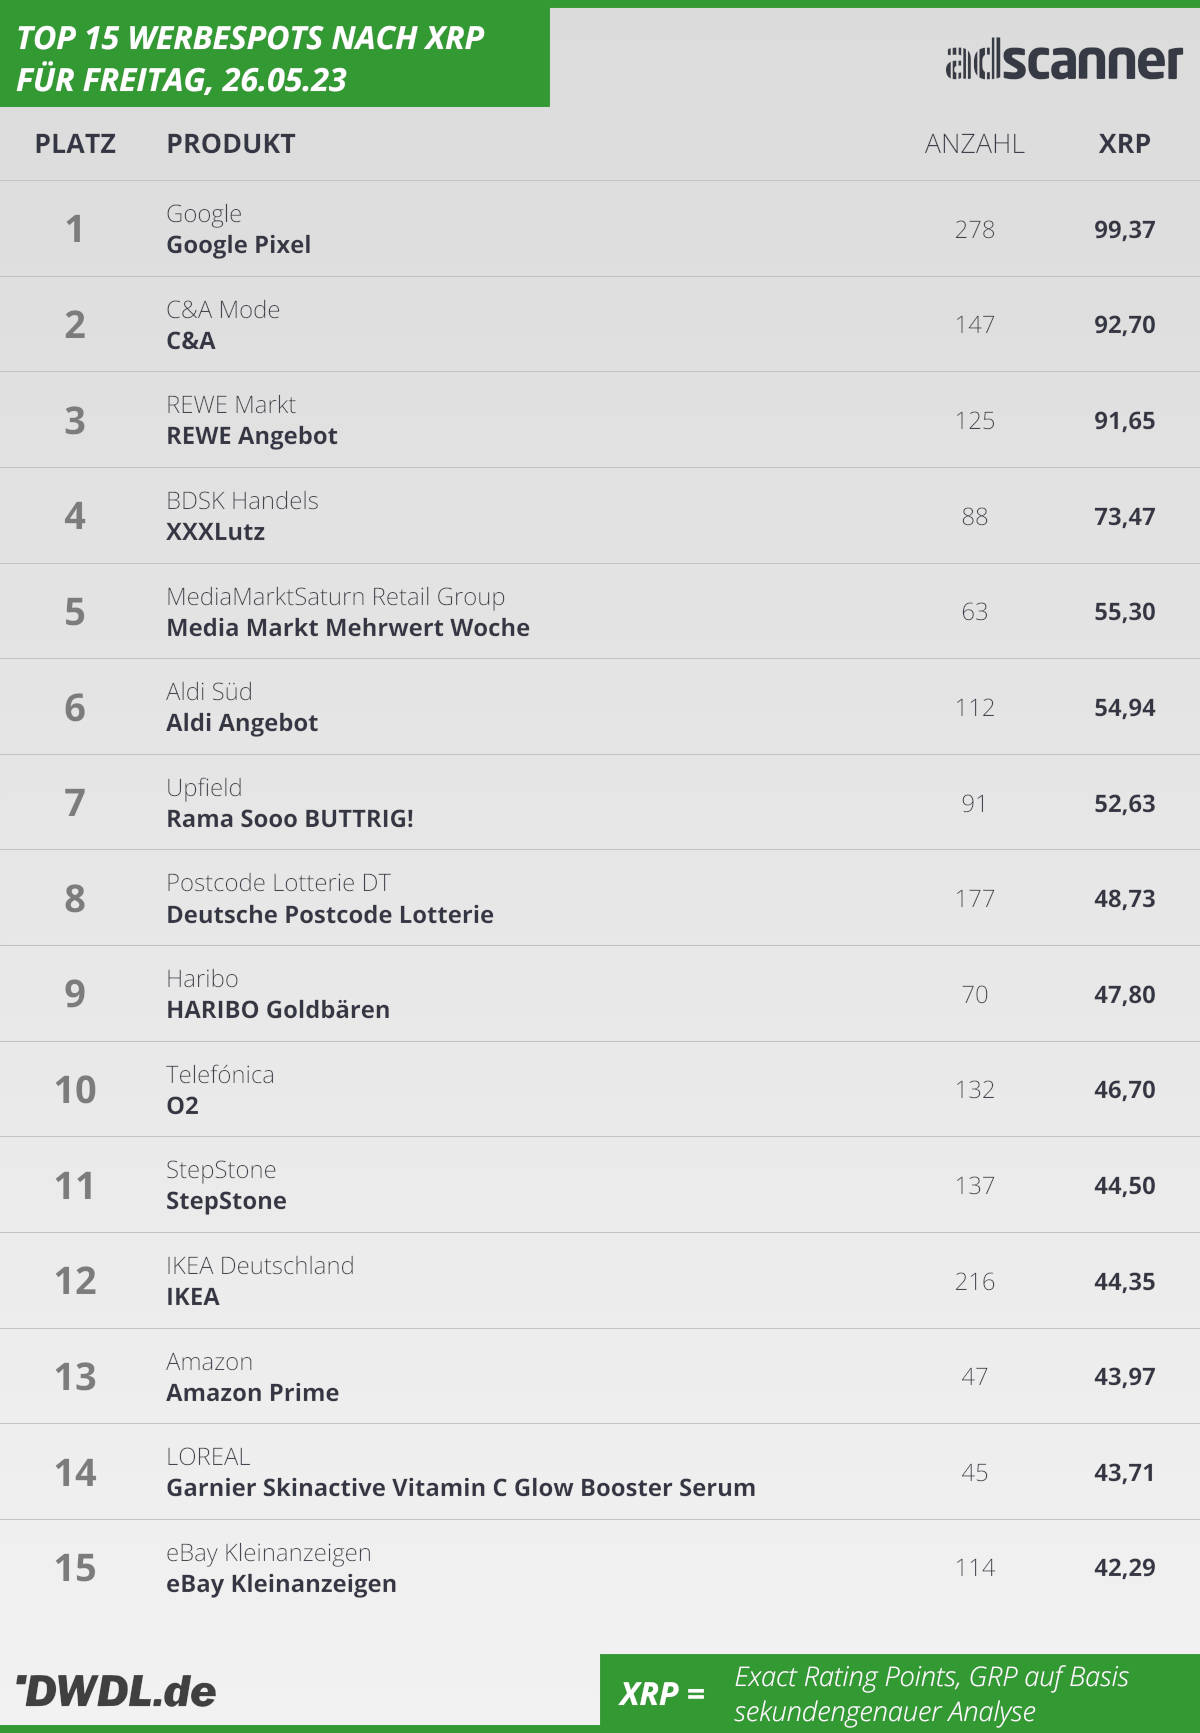Viewport: 1200px width, 1733px height.
Task: Click the DWDL.de logo
Action: pyautogui.click(x=116, y=1691)
